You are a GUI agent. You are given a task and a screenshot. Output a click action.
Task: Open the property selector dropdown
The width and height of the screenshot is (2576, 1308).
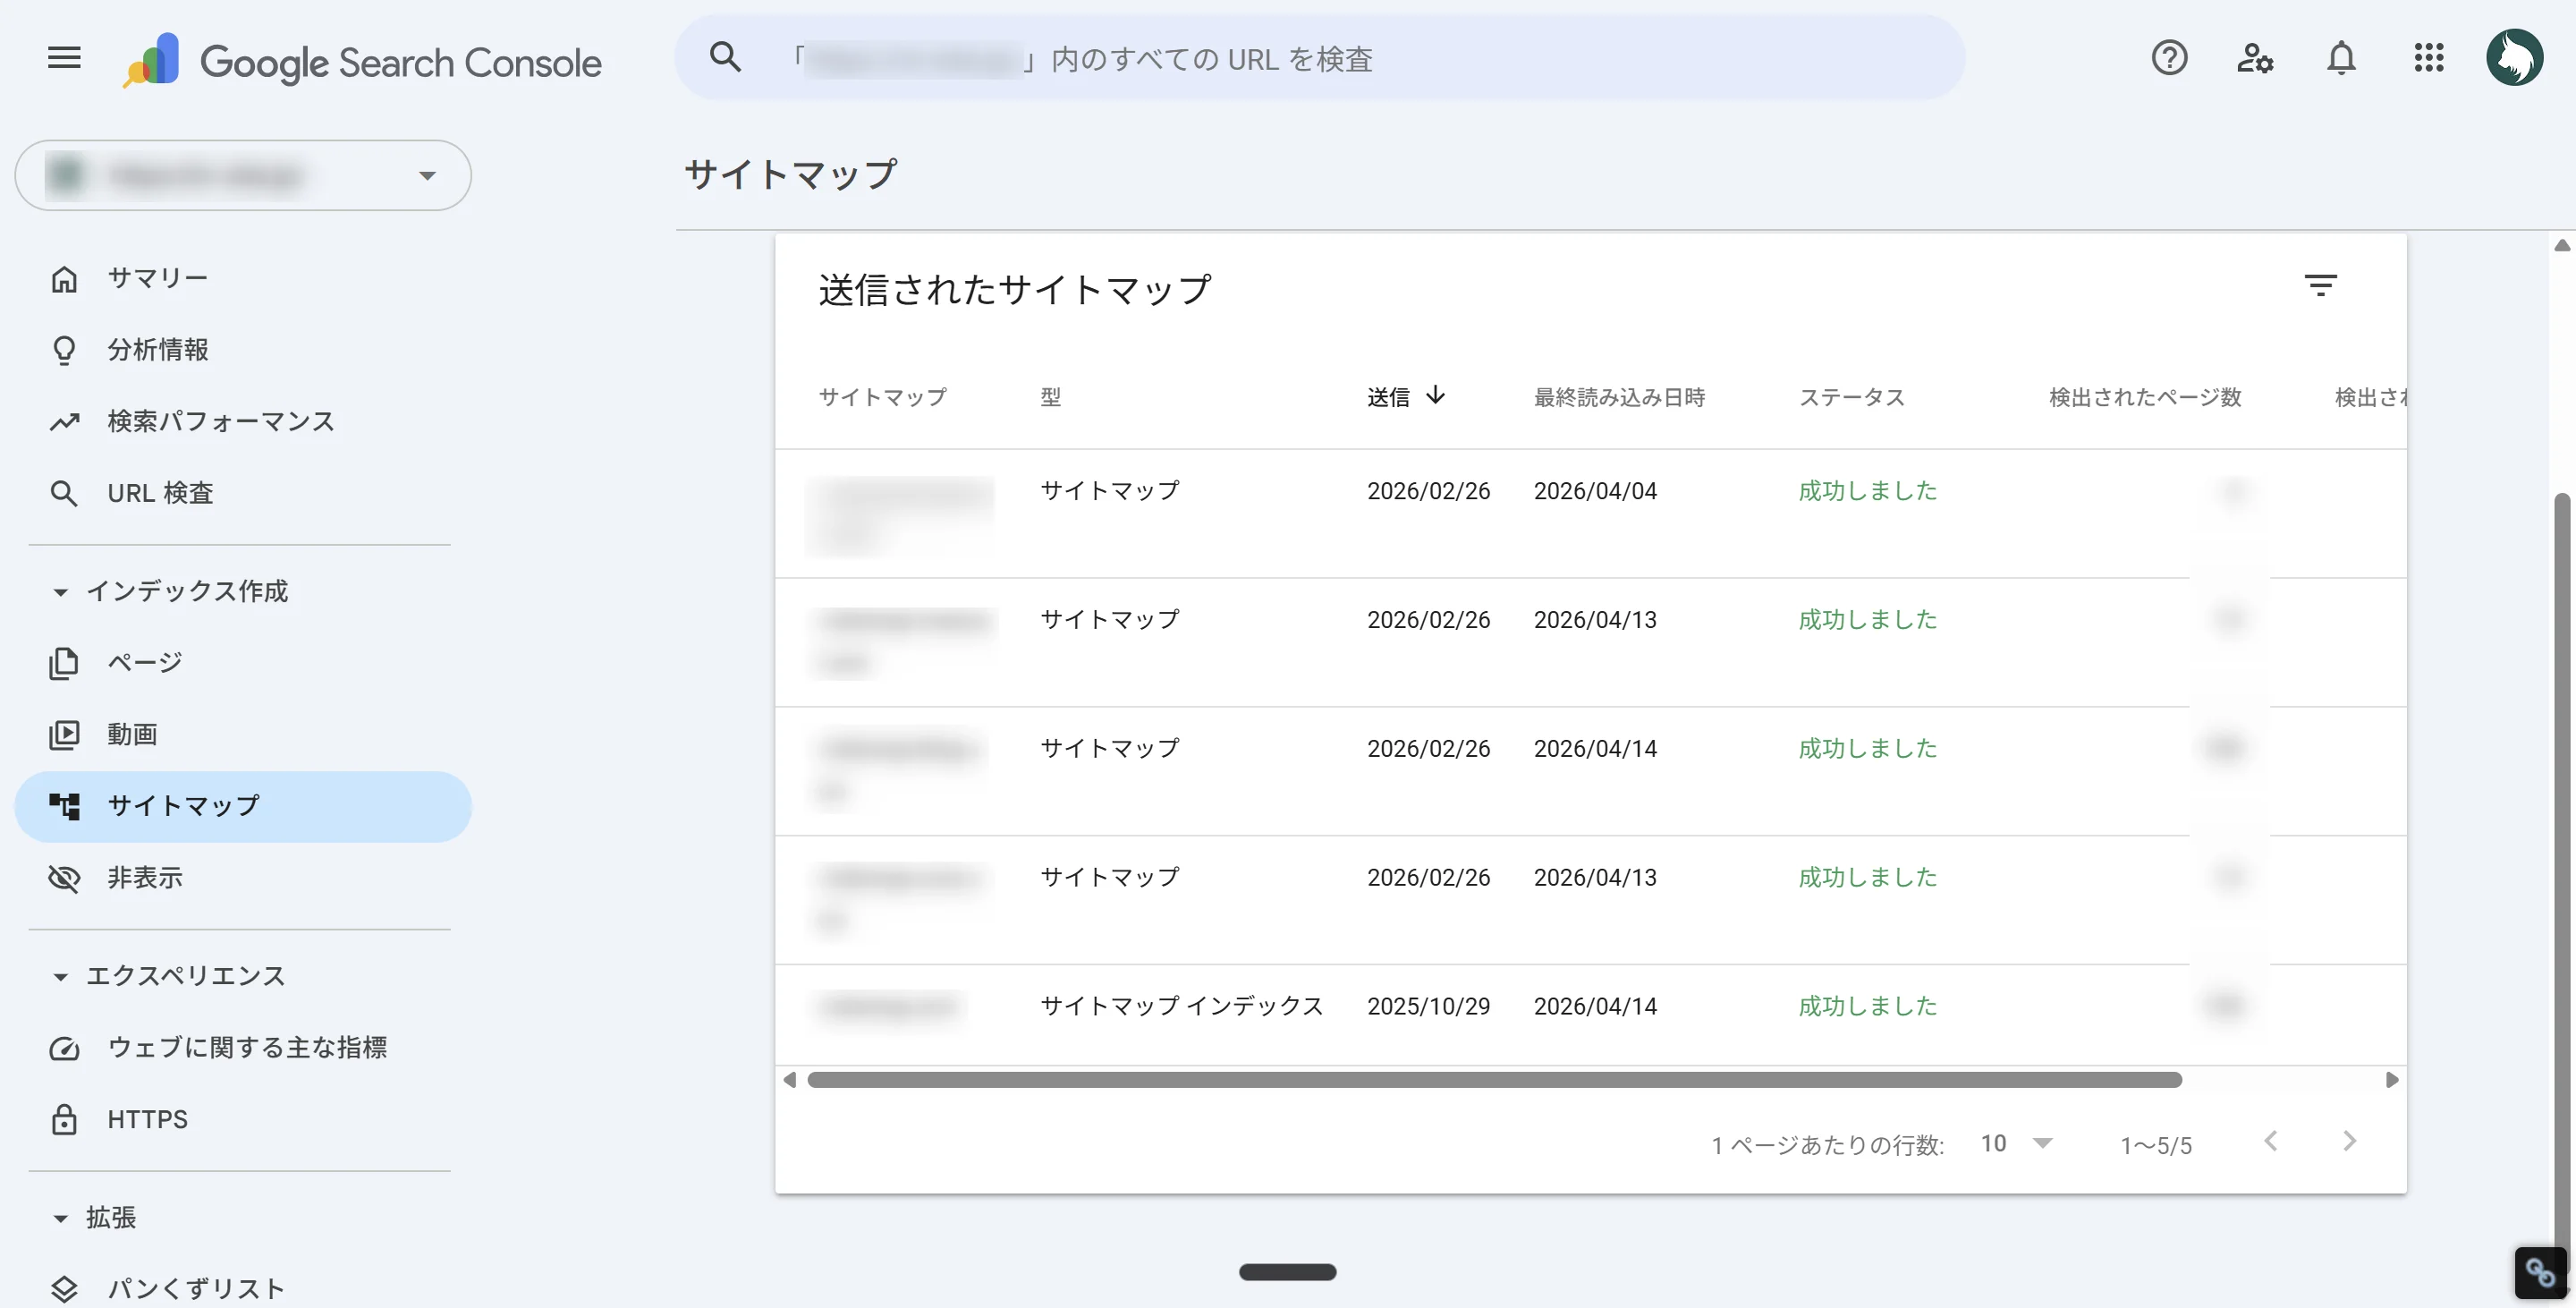[x=428, y=175]
